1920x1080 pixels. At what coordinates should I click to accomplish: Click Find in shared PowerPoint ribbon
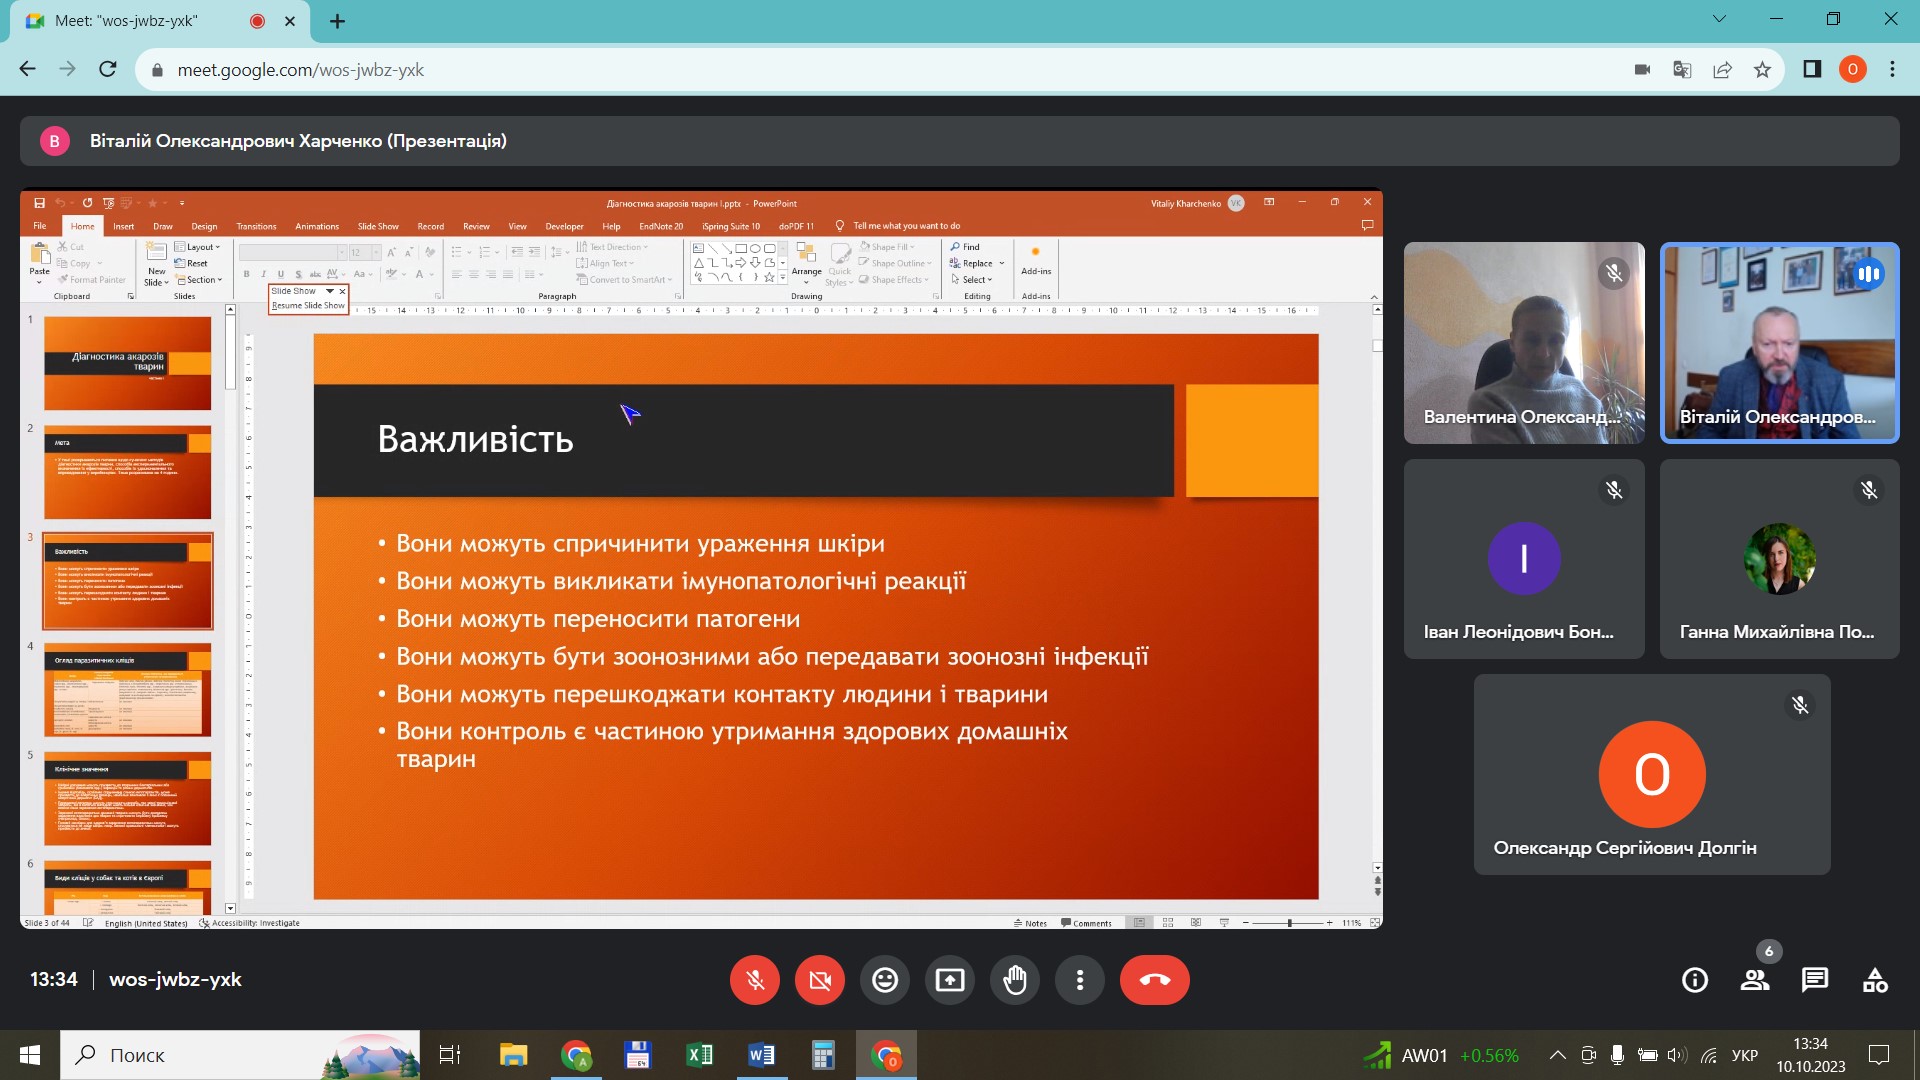[x=965, y=247]
